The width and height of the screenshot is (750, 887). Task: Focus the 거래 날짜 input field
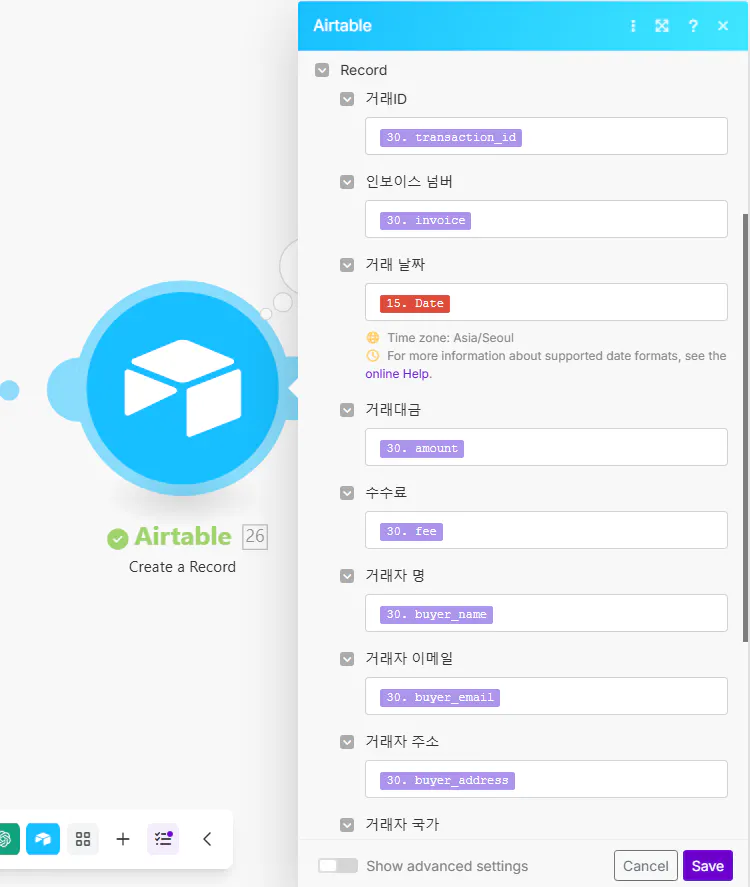546,302
